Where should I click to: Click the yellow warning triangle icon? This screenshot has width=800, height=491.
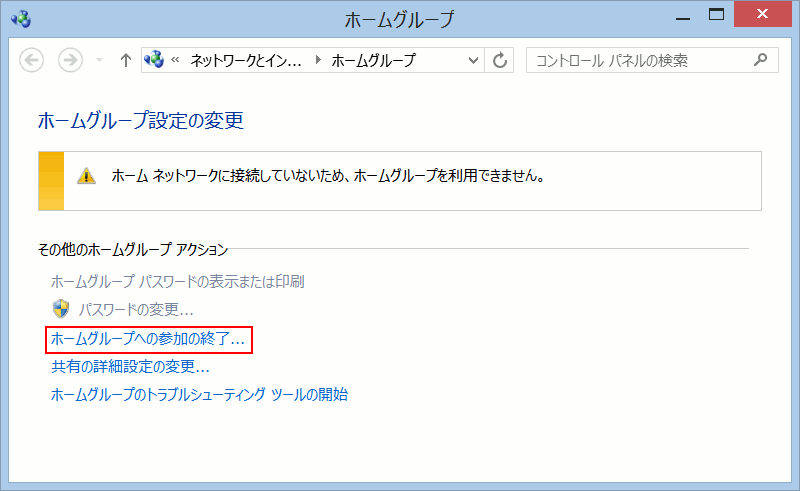87,176
